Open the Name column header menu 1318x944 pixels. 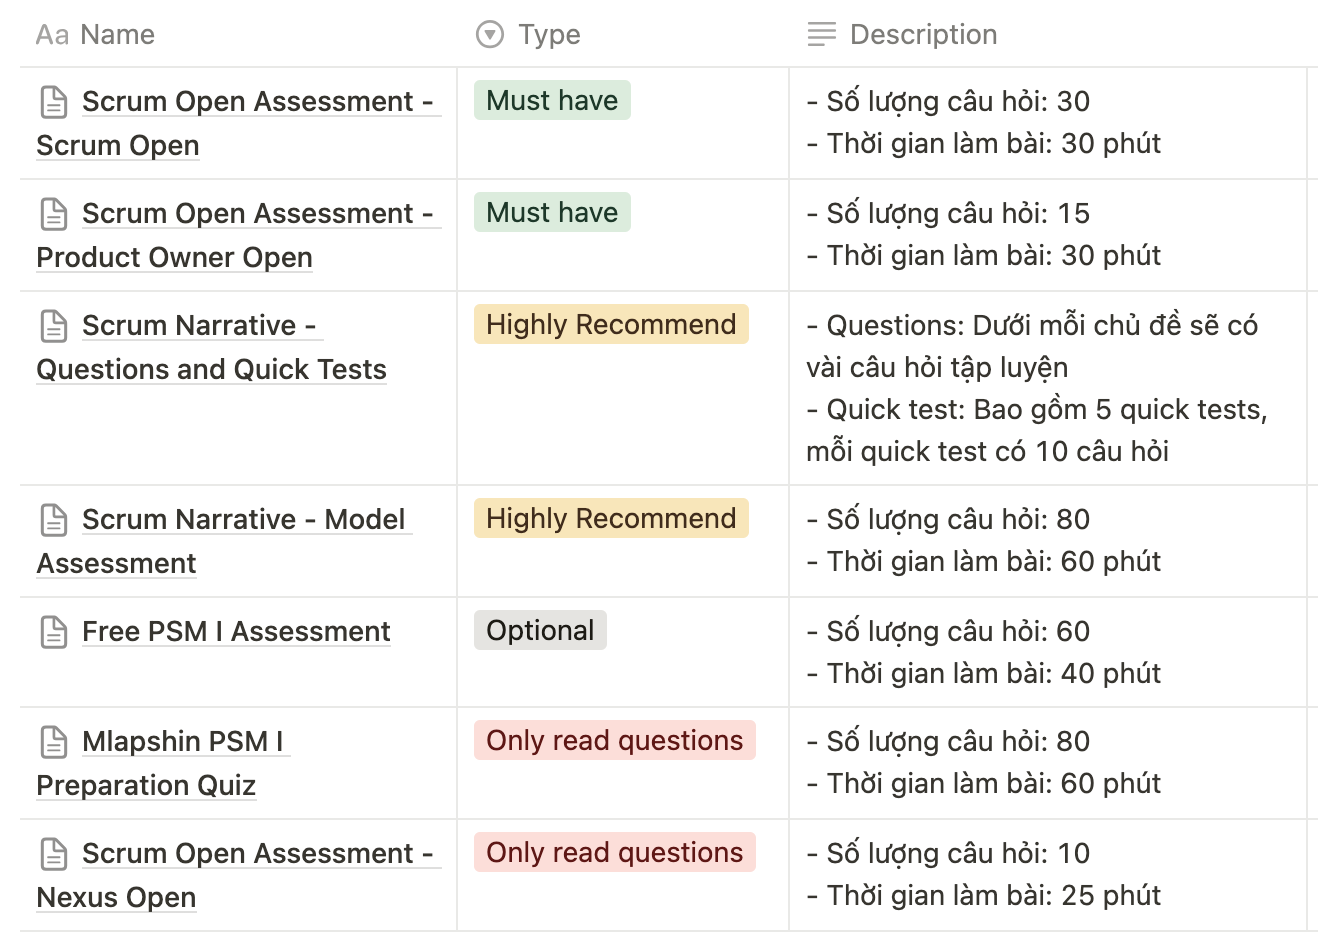click(x=238, y=35)
